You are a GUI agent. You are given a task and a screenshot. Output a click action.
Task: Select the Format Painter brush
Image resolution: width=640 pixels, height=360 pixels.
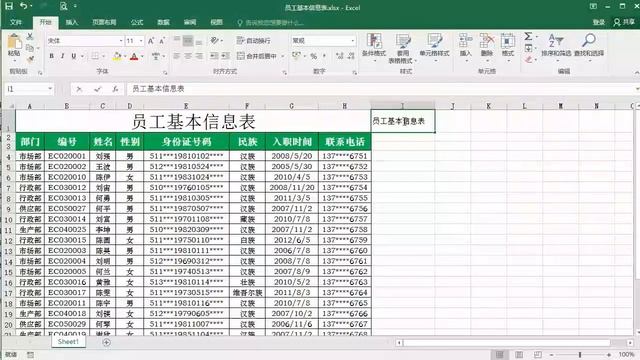[x=30, y=59]
